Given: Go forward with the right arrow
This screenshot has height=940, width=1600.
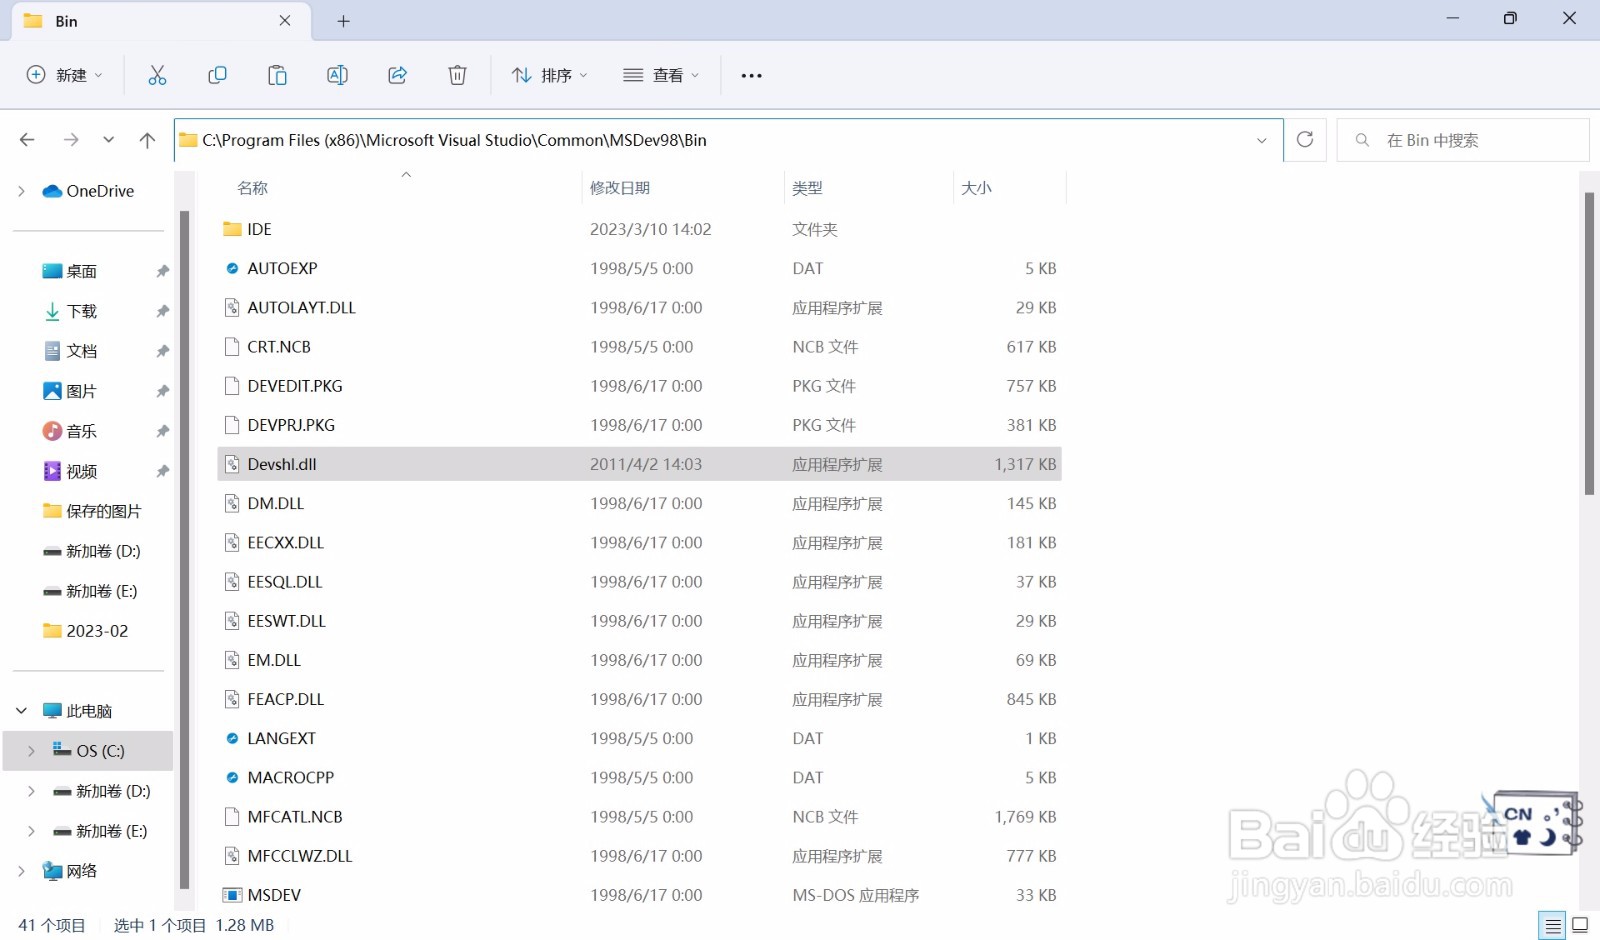Looking at the screenshot, I should tap(71, 140).
